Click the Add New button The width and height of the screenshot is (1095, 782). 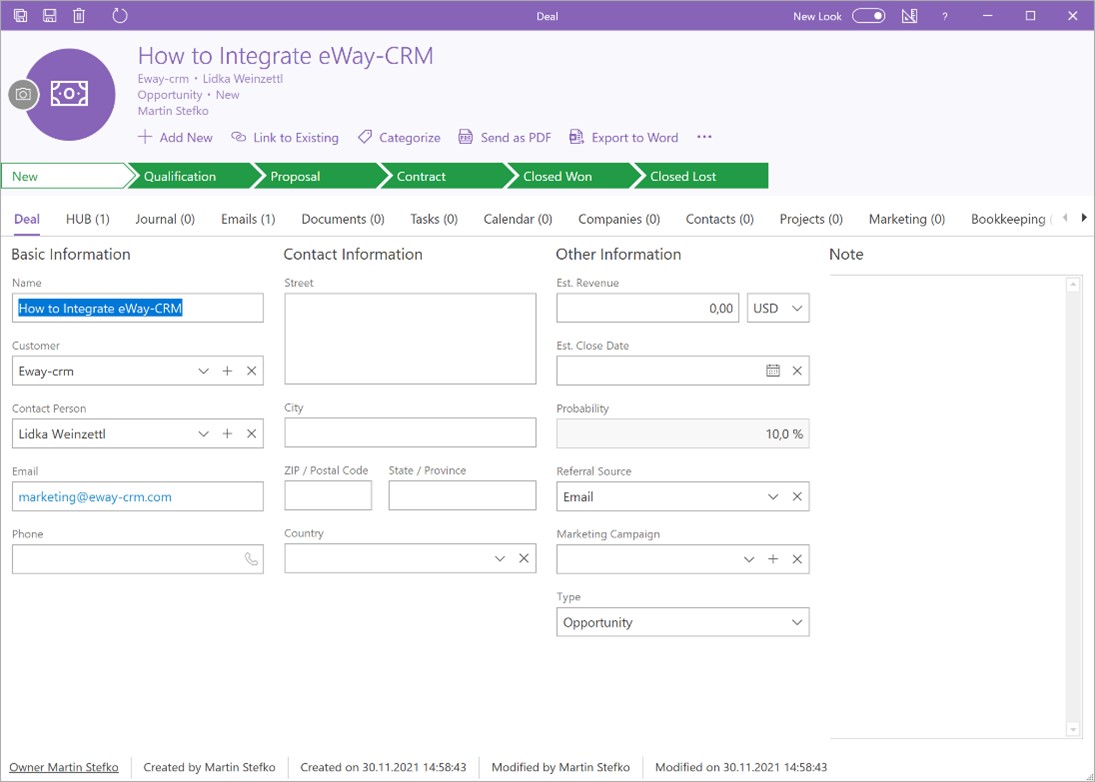click(x=175, y=138)
